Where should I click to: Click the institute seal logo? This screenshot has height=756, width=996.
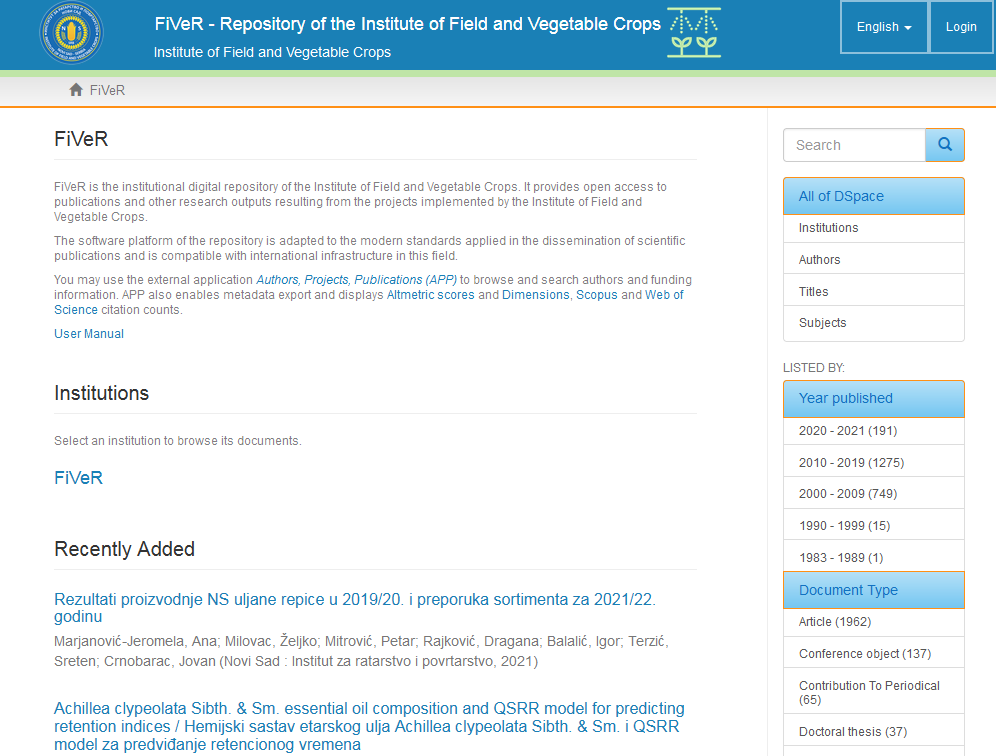[71, 34]
